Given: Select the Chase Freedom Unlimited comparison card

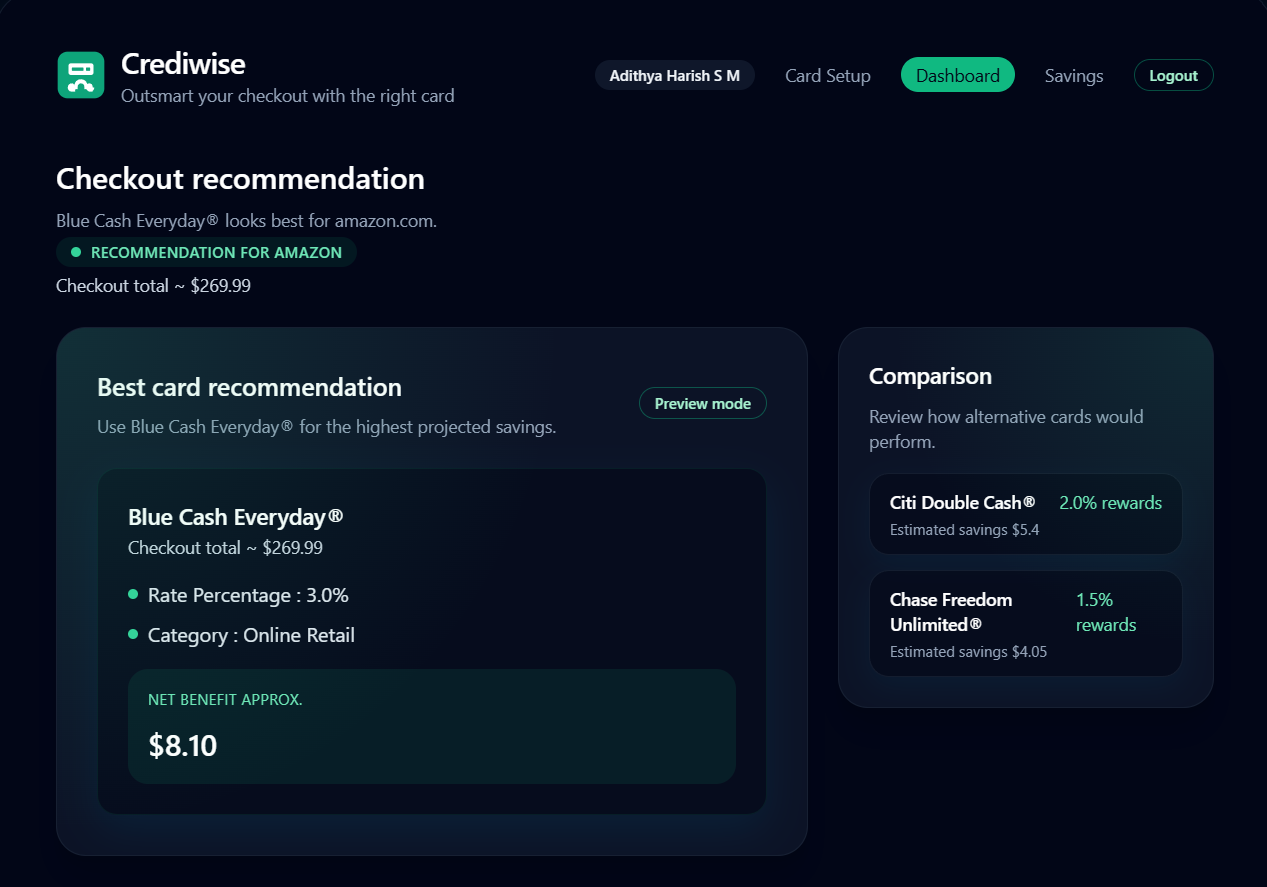Looking at the screenshot, I should coord(1026,624).
